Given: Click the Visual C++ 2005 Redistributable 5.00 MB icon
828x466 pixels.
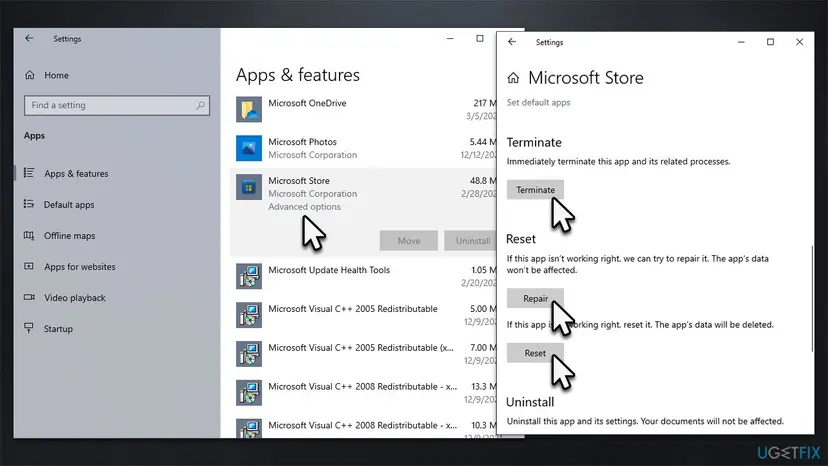Looking at the screenshot, I should coord(249,315).
